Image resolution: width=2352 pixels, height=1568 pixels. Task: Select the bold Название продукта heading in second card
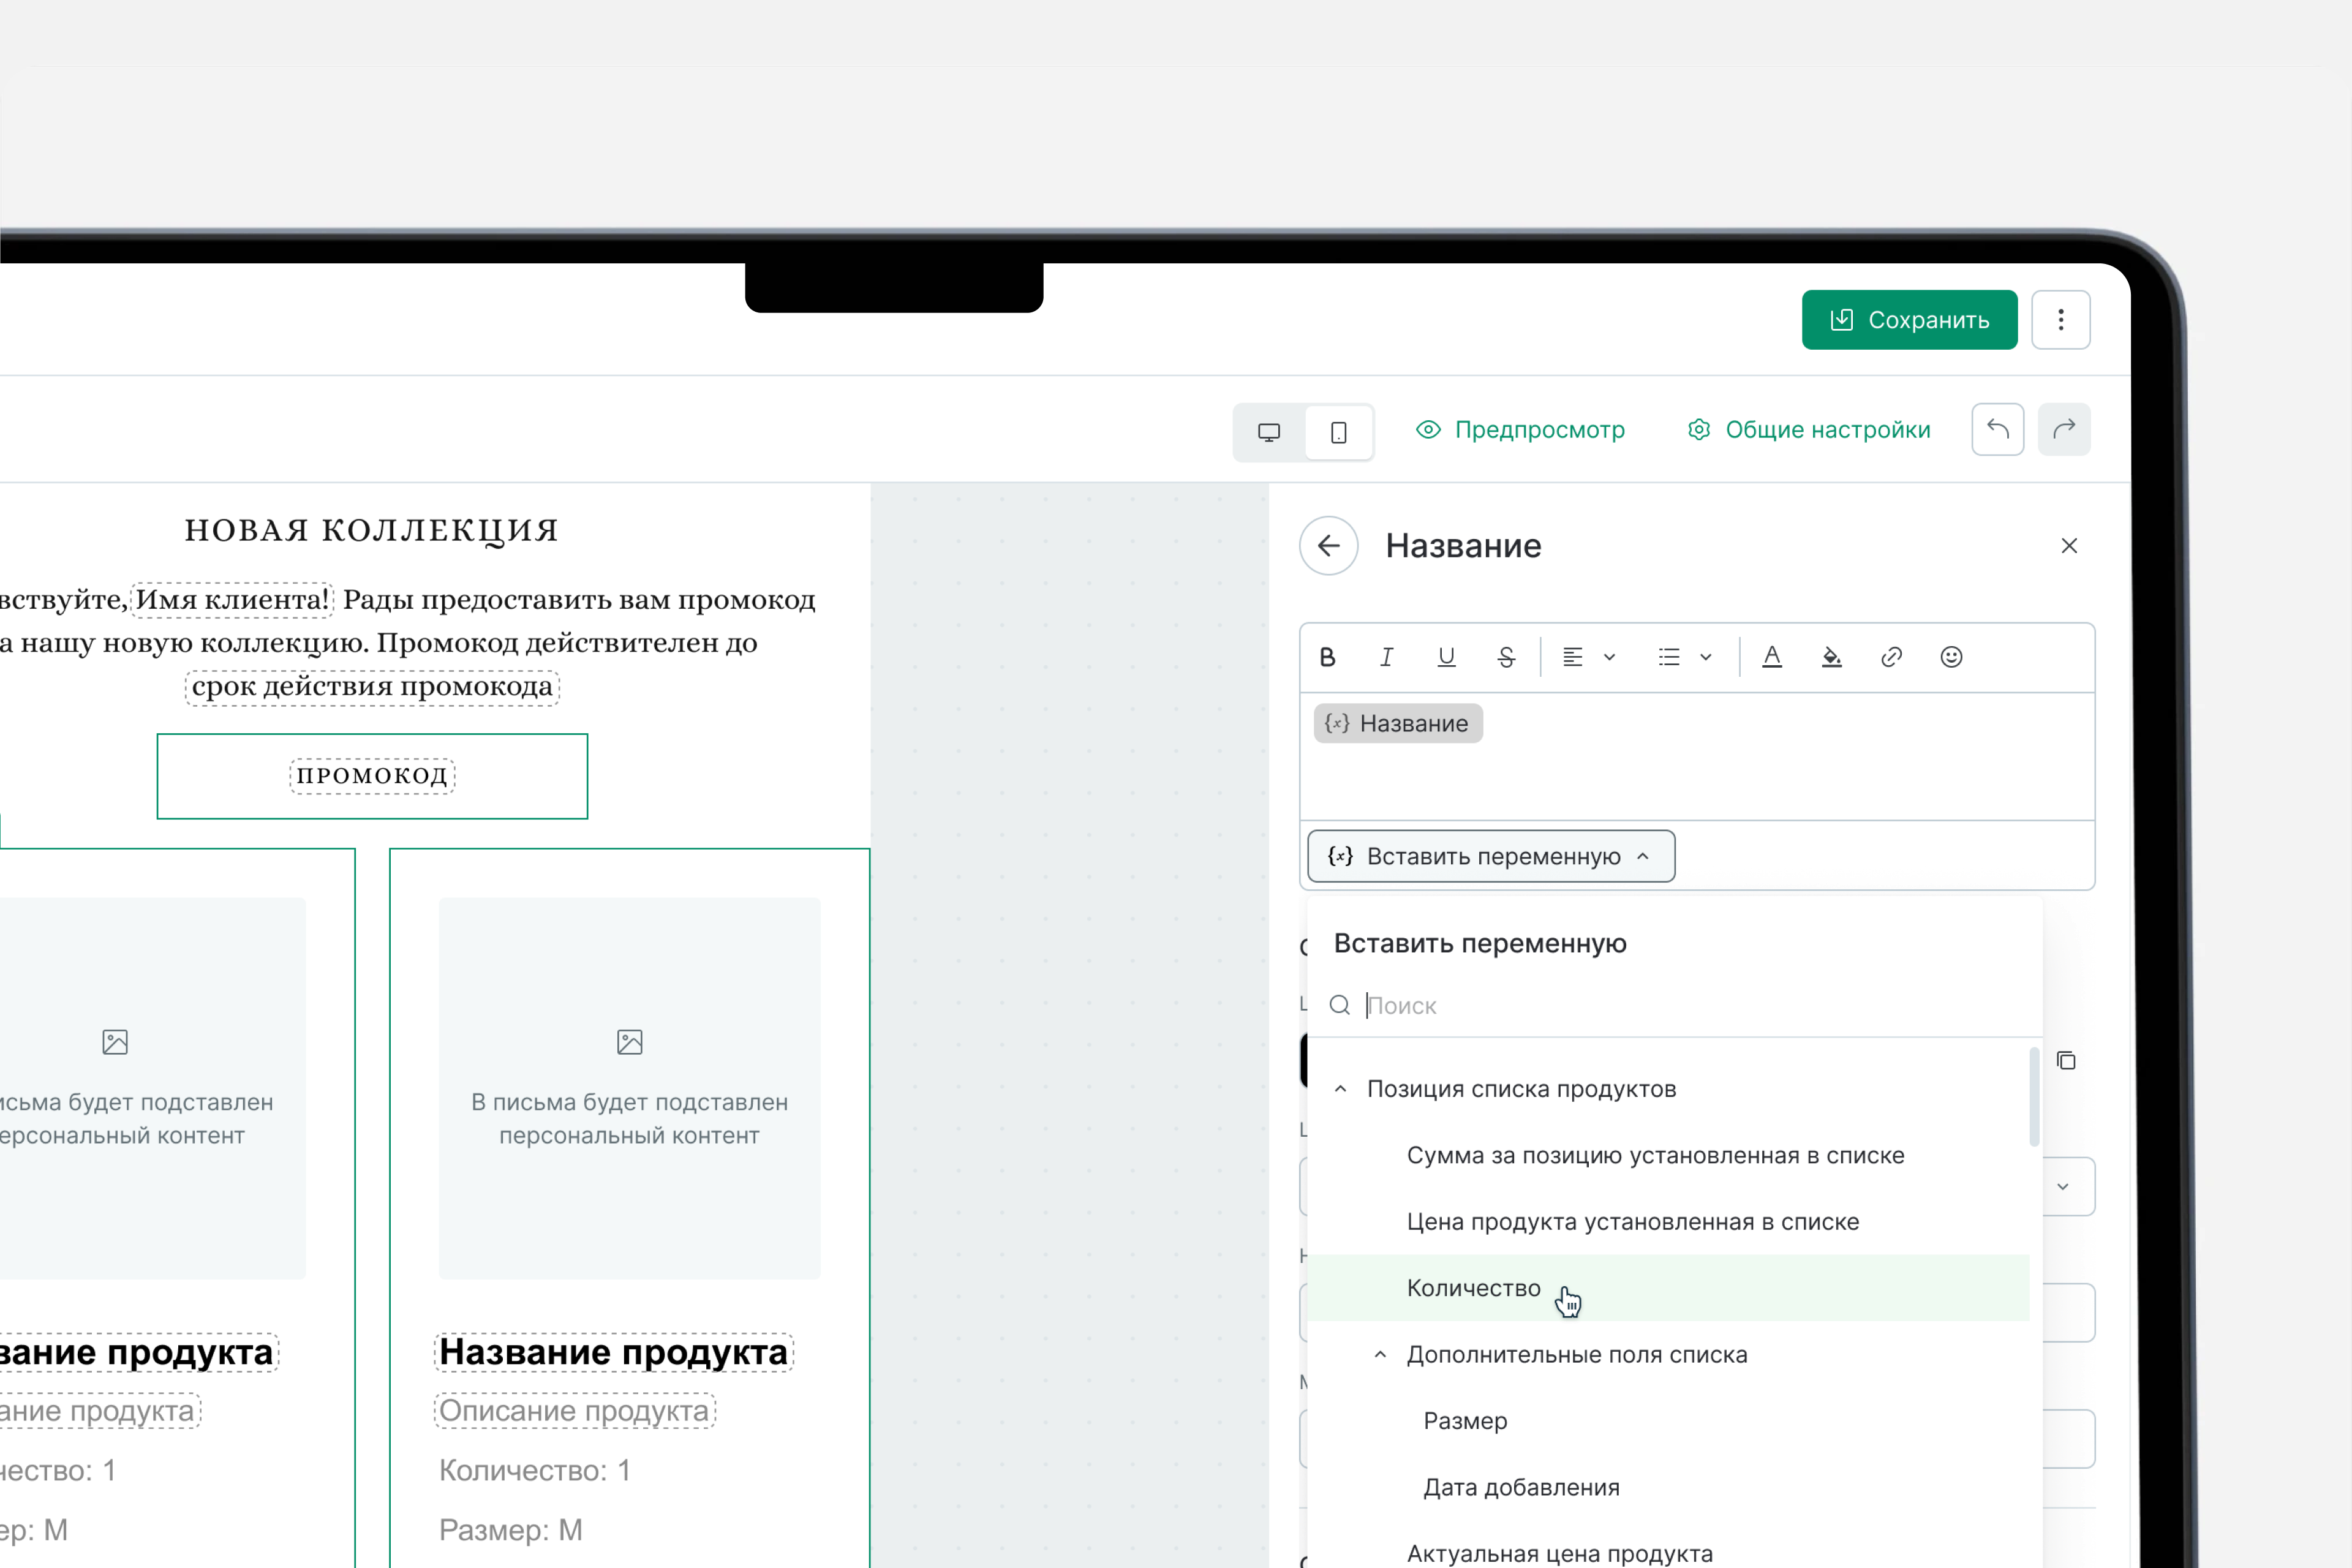point(614,1352)
